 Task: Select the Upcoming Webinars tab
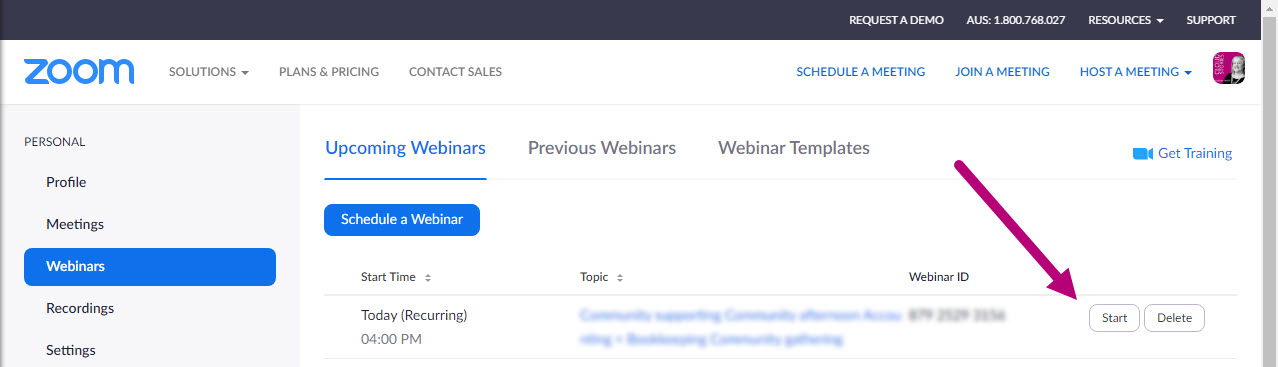405,148
